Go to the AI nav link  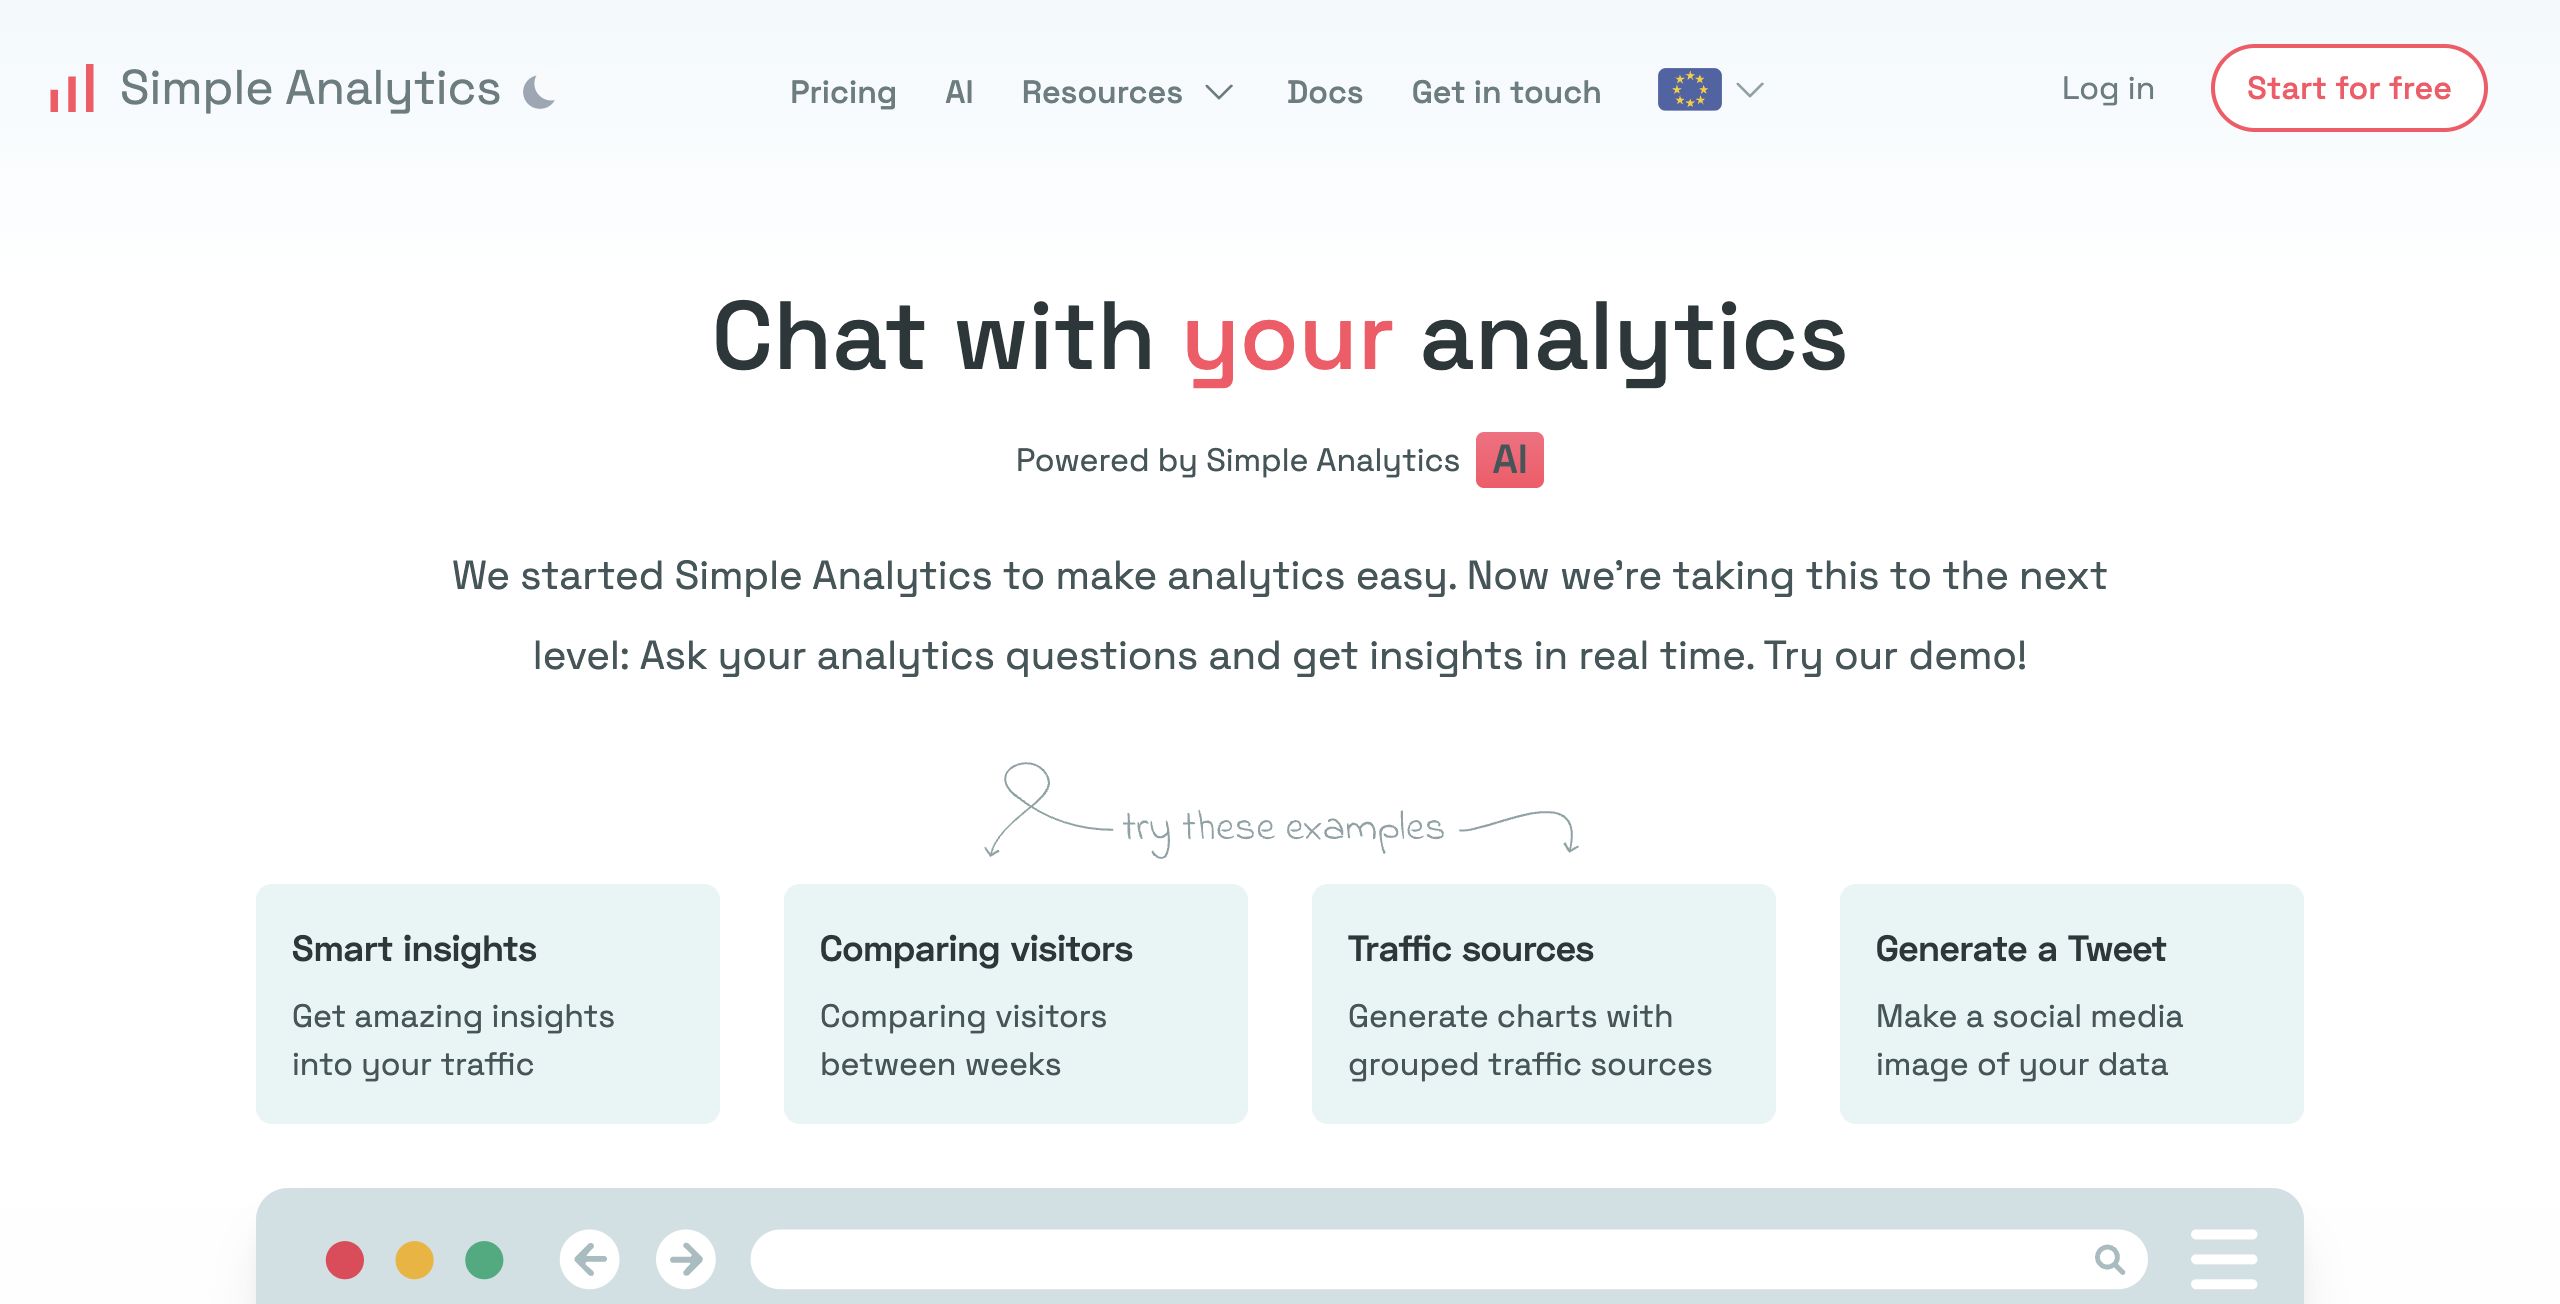tap(959, 92)
